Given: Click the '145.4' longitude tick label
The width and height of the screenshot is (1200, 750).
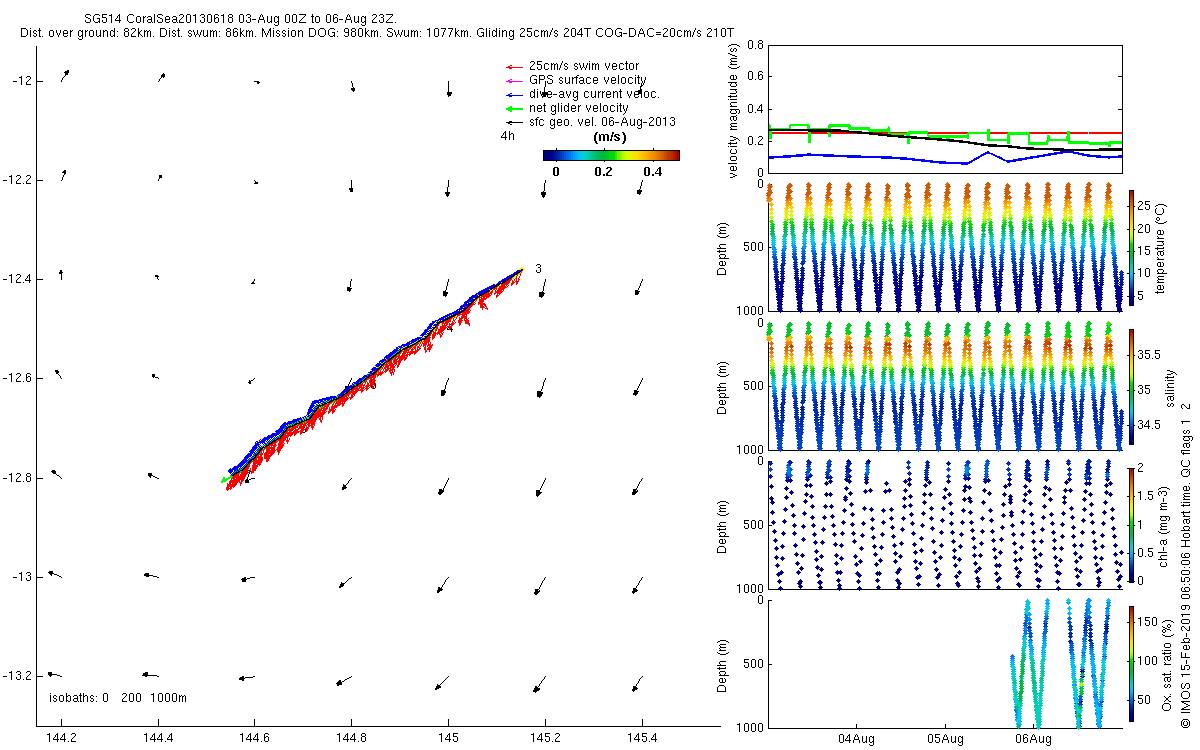Looking at the screenshot, I should click(641, 738).
